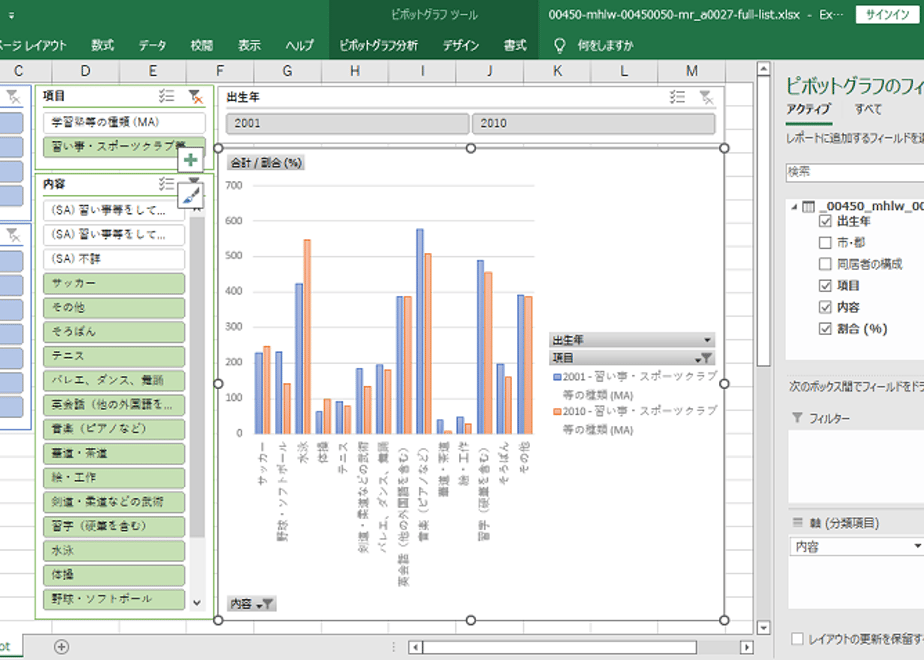The height and width of the screenshot is (660, 924).
Task: Click the lightbulb Tell Me icon
Action: pos(560,45)
